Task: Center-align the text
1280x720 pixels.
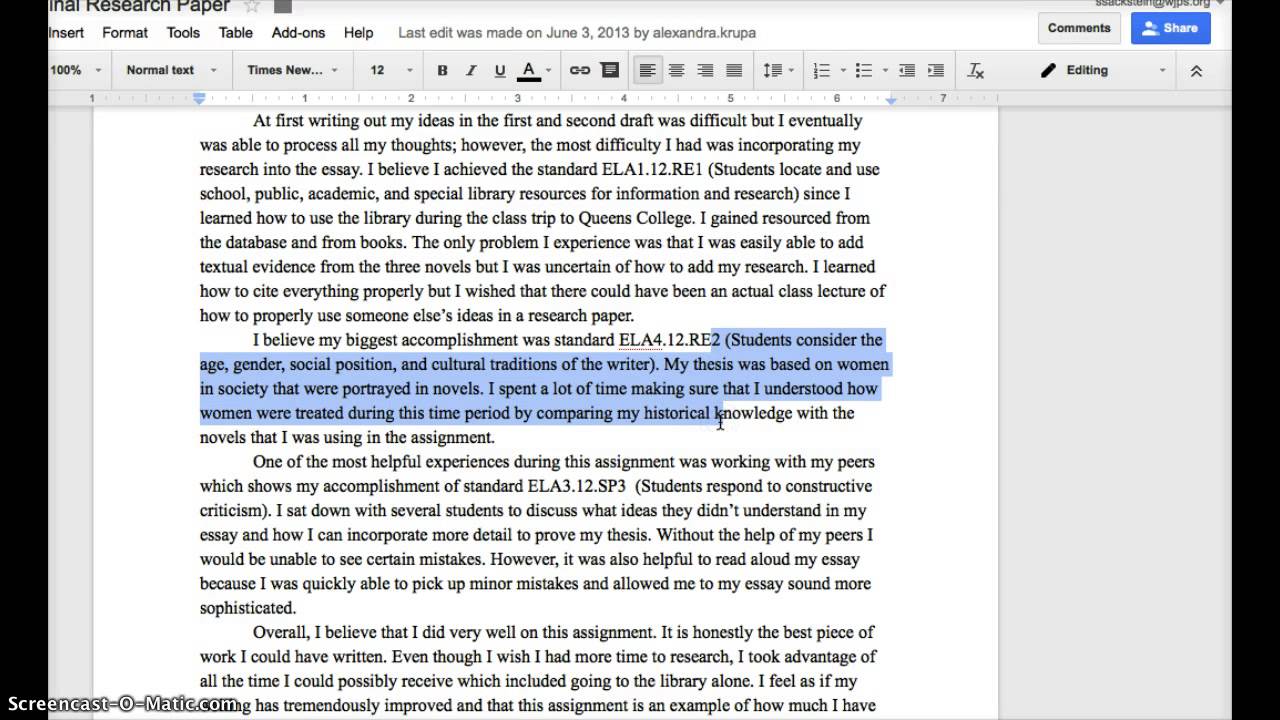Action: 677,70
